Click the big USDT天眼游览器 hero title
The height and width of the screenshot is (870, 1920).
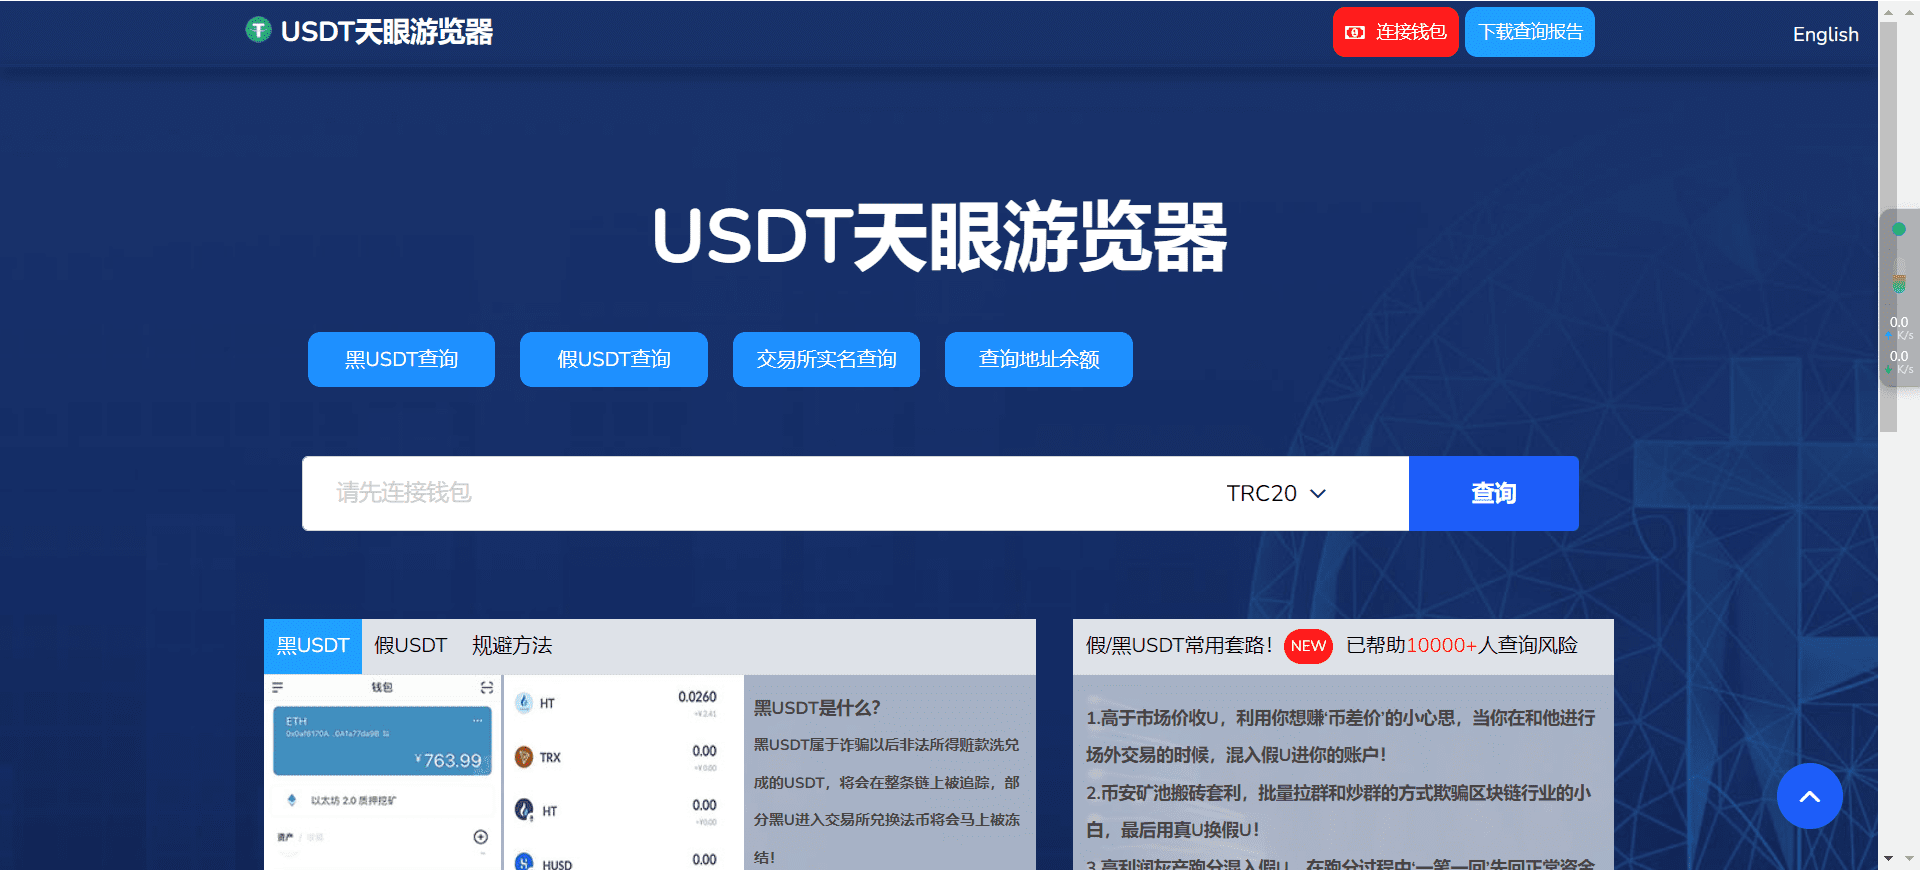coord(939,237)
